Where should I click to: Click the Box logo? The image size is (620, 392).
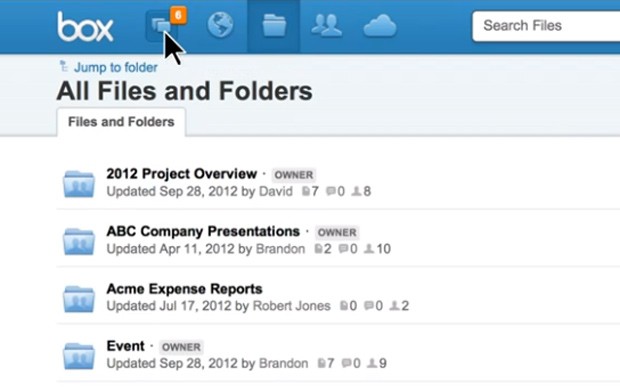pos(85,27)
